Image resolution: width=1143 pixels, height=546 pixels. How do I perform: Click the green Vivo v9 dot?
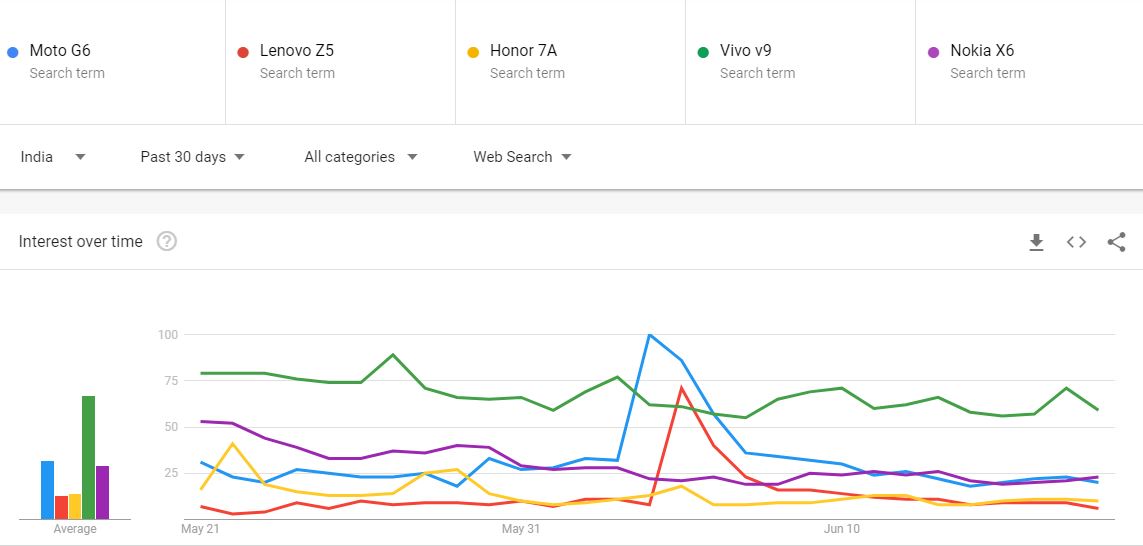point(702,51)
